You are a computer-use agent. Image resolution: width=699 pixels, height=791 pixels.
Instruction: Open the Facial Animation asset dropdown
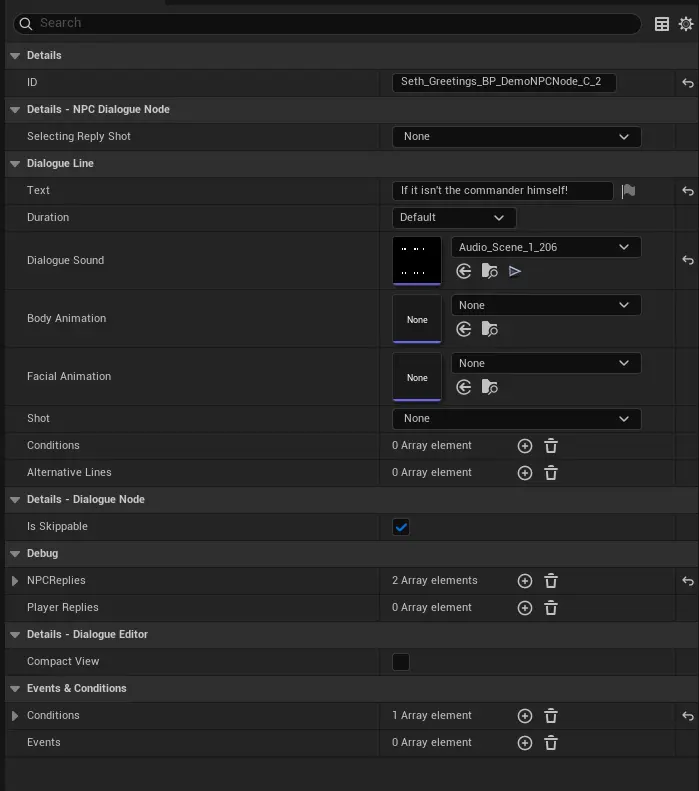pyautogui.click(x=546, y=363)
